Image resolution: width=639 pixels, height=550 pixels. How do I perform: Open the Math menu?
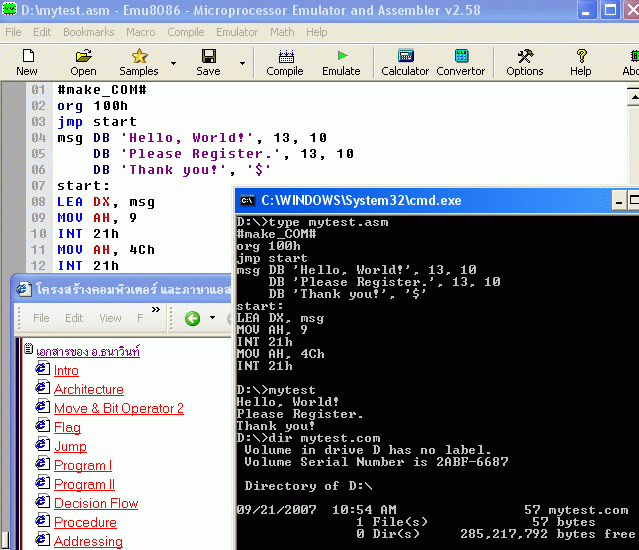coord(282,32)
